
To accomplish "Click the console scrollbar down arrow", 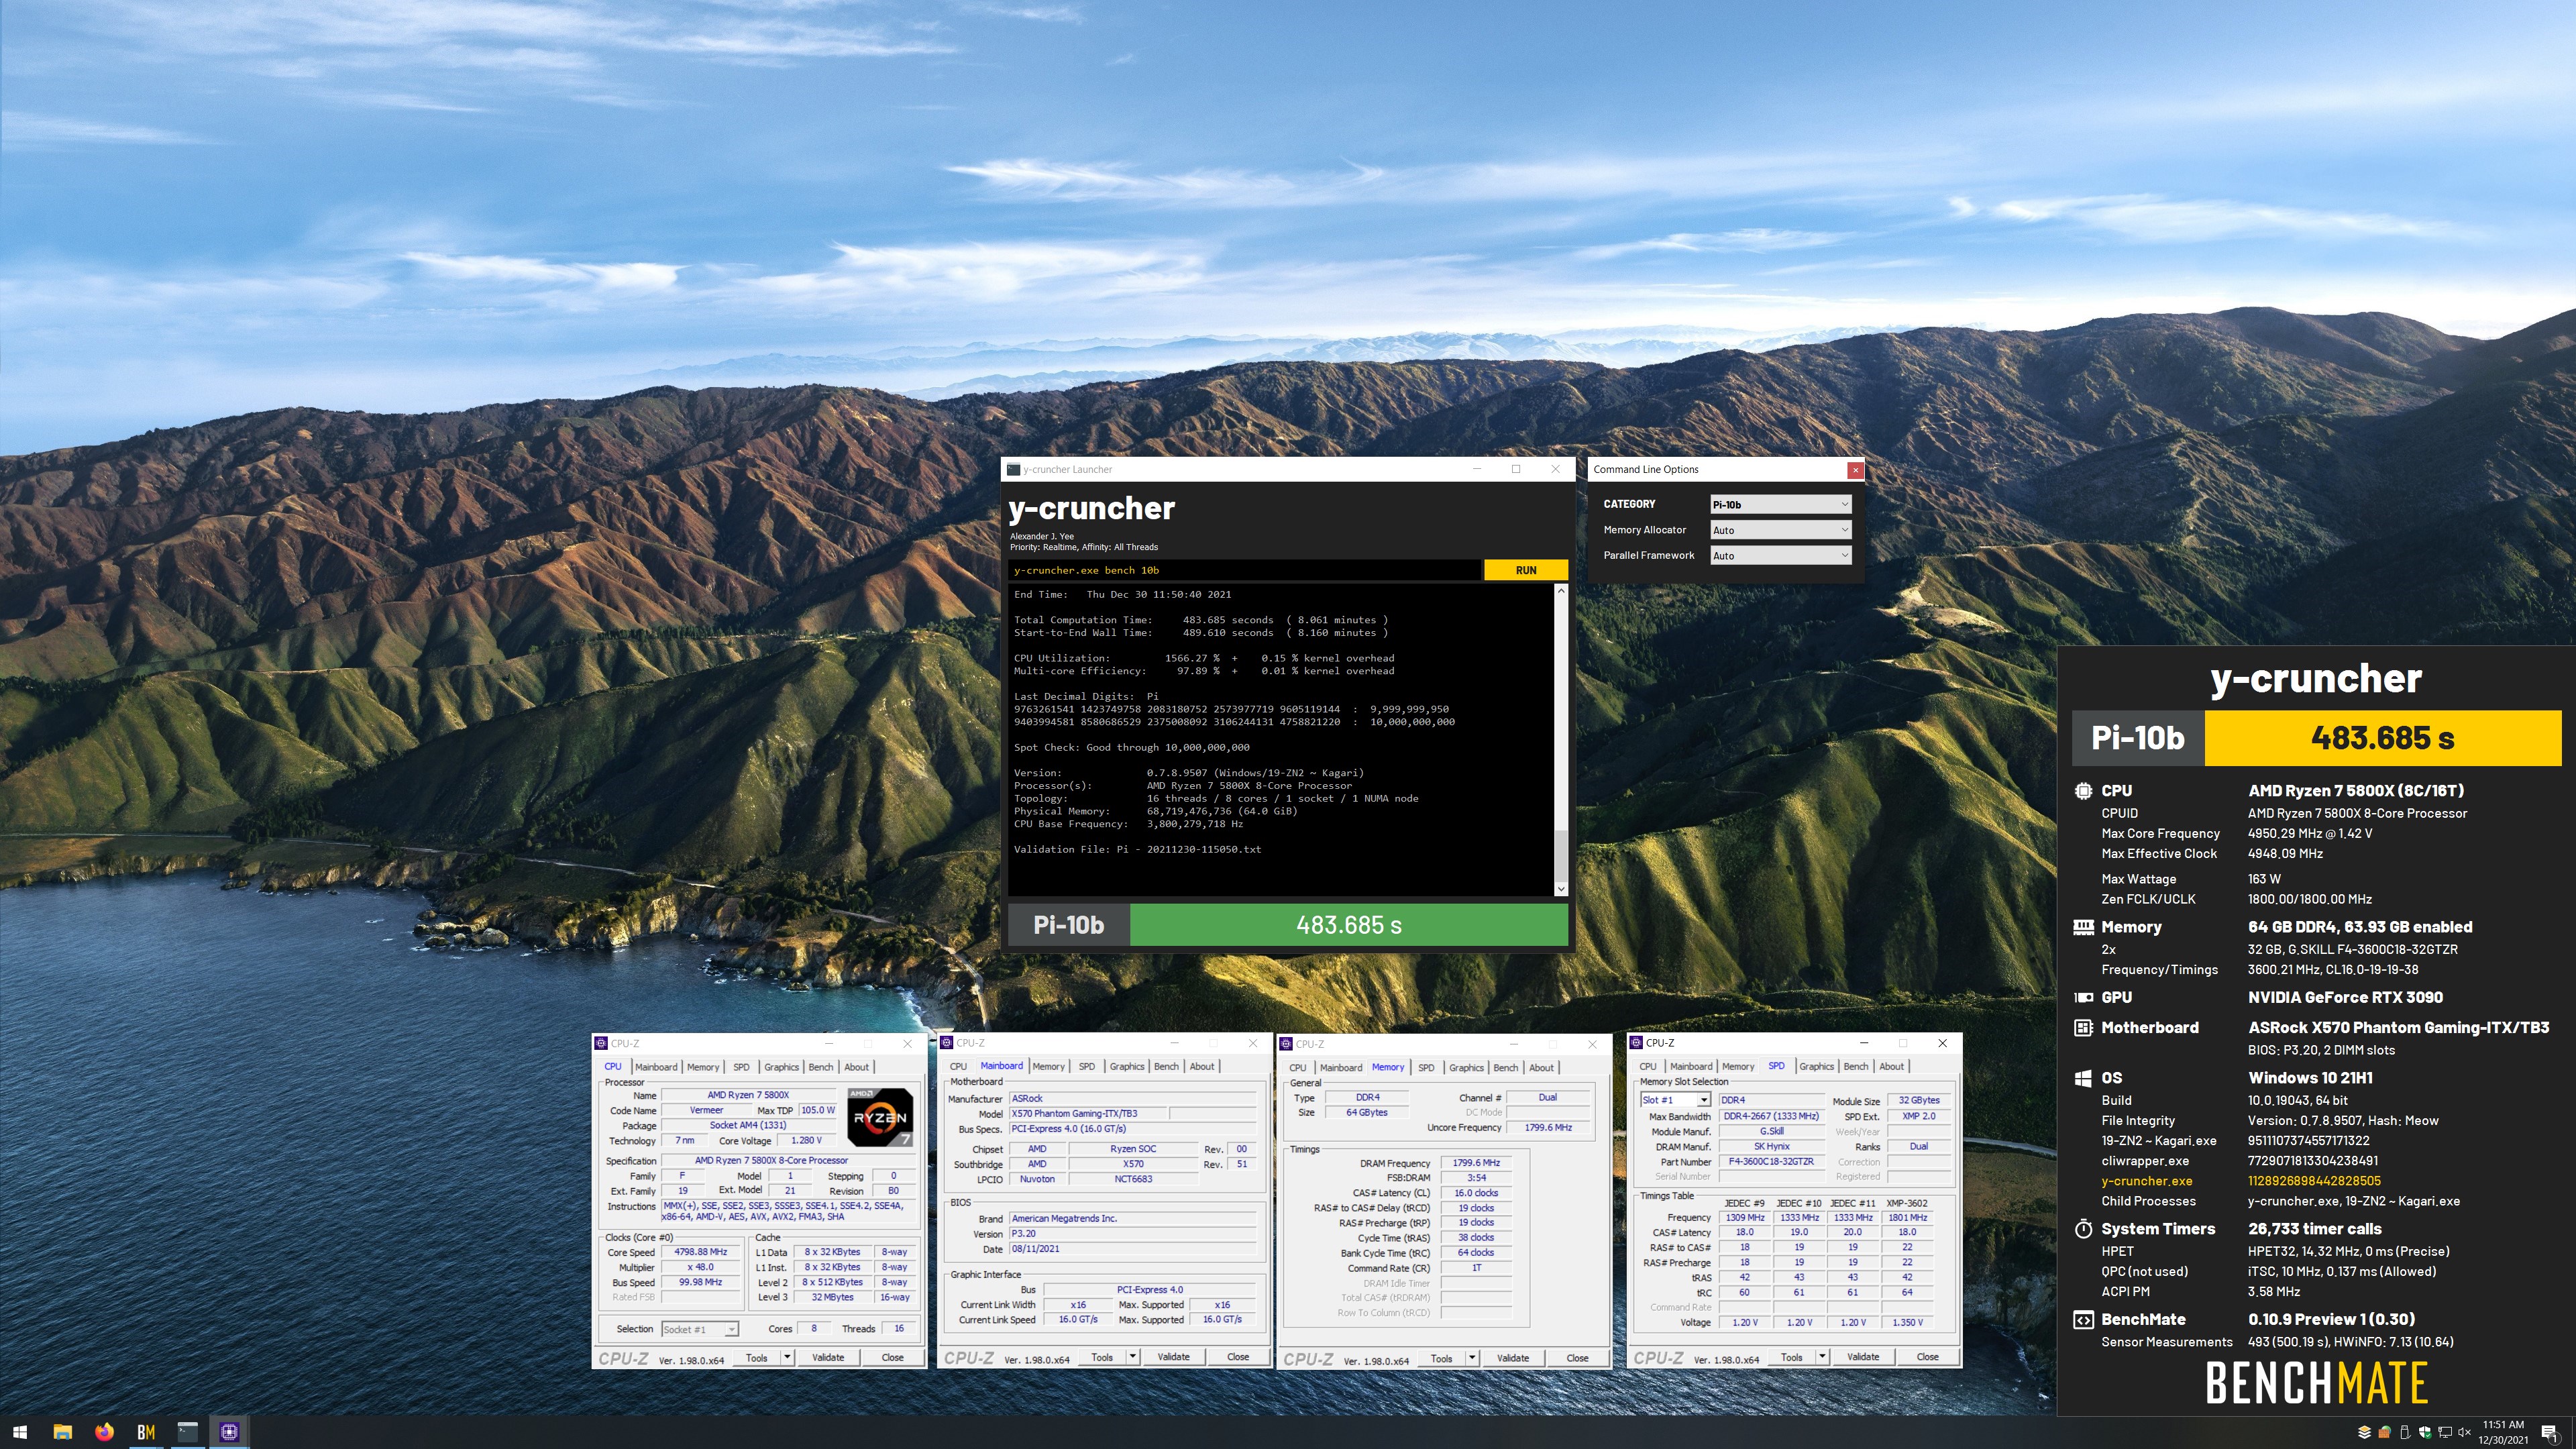I will (x=1561, y=888).
